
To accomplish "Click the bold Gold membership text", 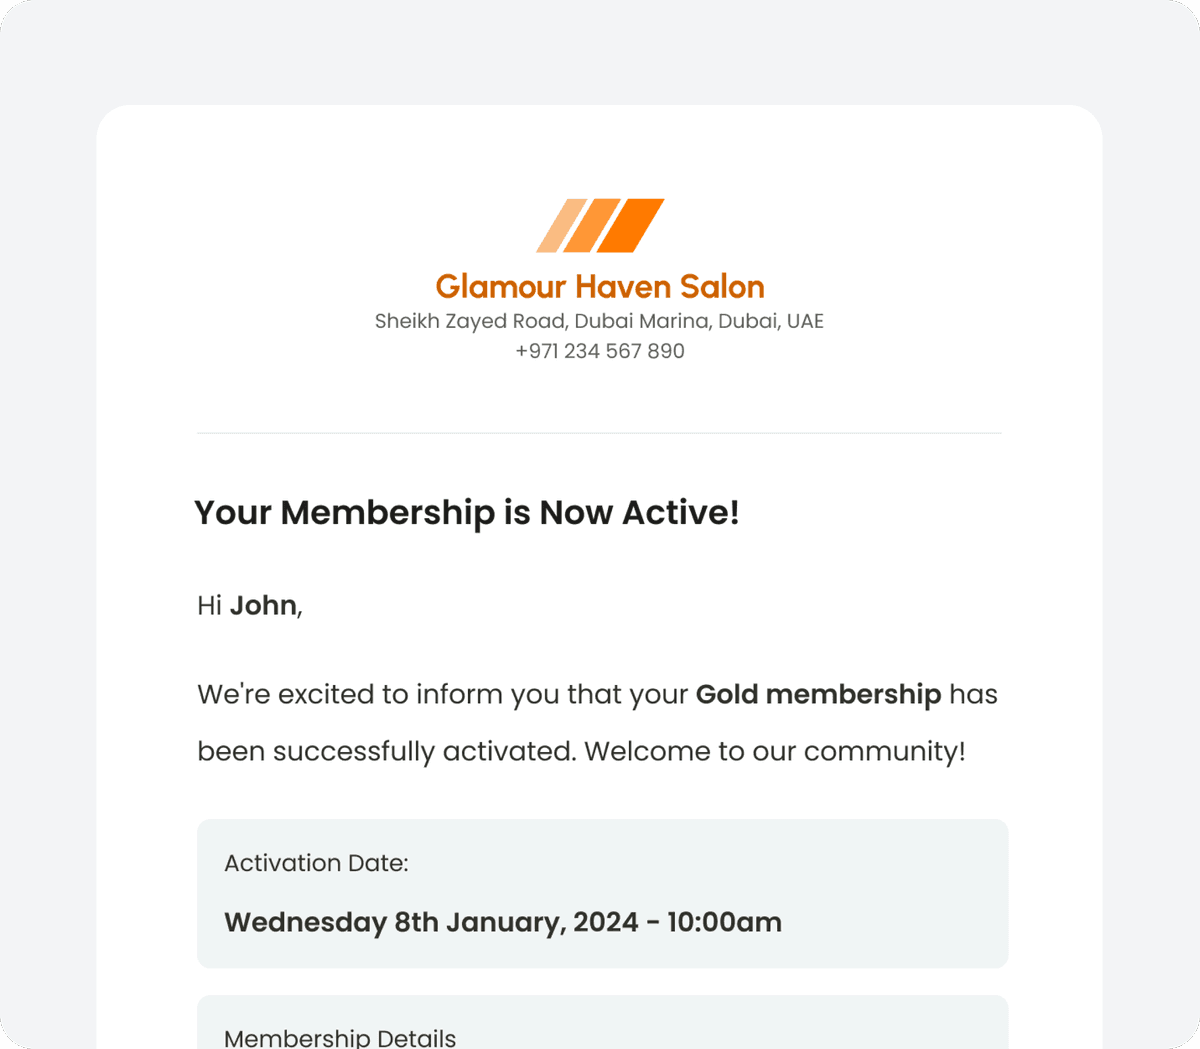I will point(818,694).
